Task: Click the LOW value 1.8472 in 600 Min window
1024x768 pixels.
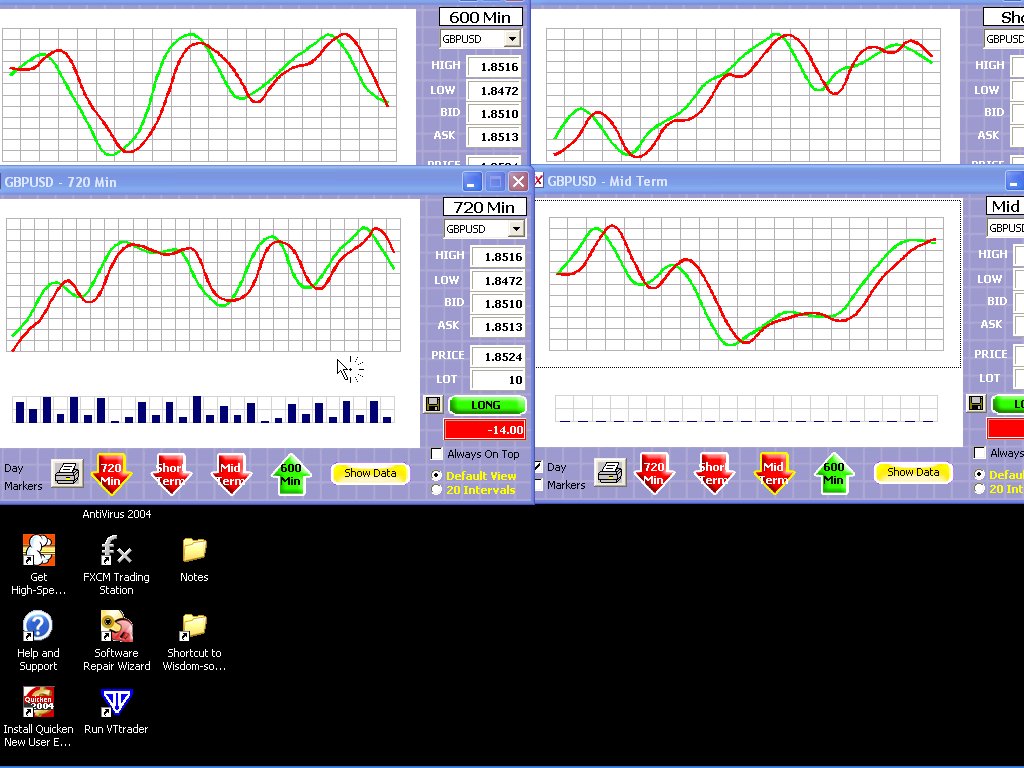Action: (x=494, y=91)
